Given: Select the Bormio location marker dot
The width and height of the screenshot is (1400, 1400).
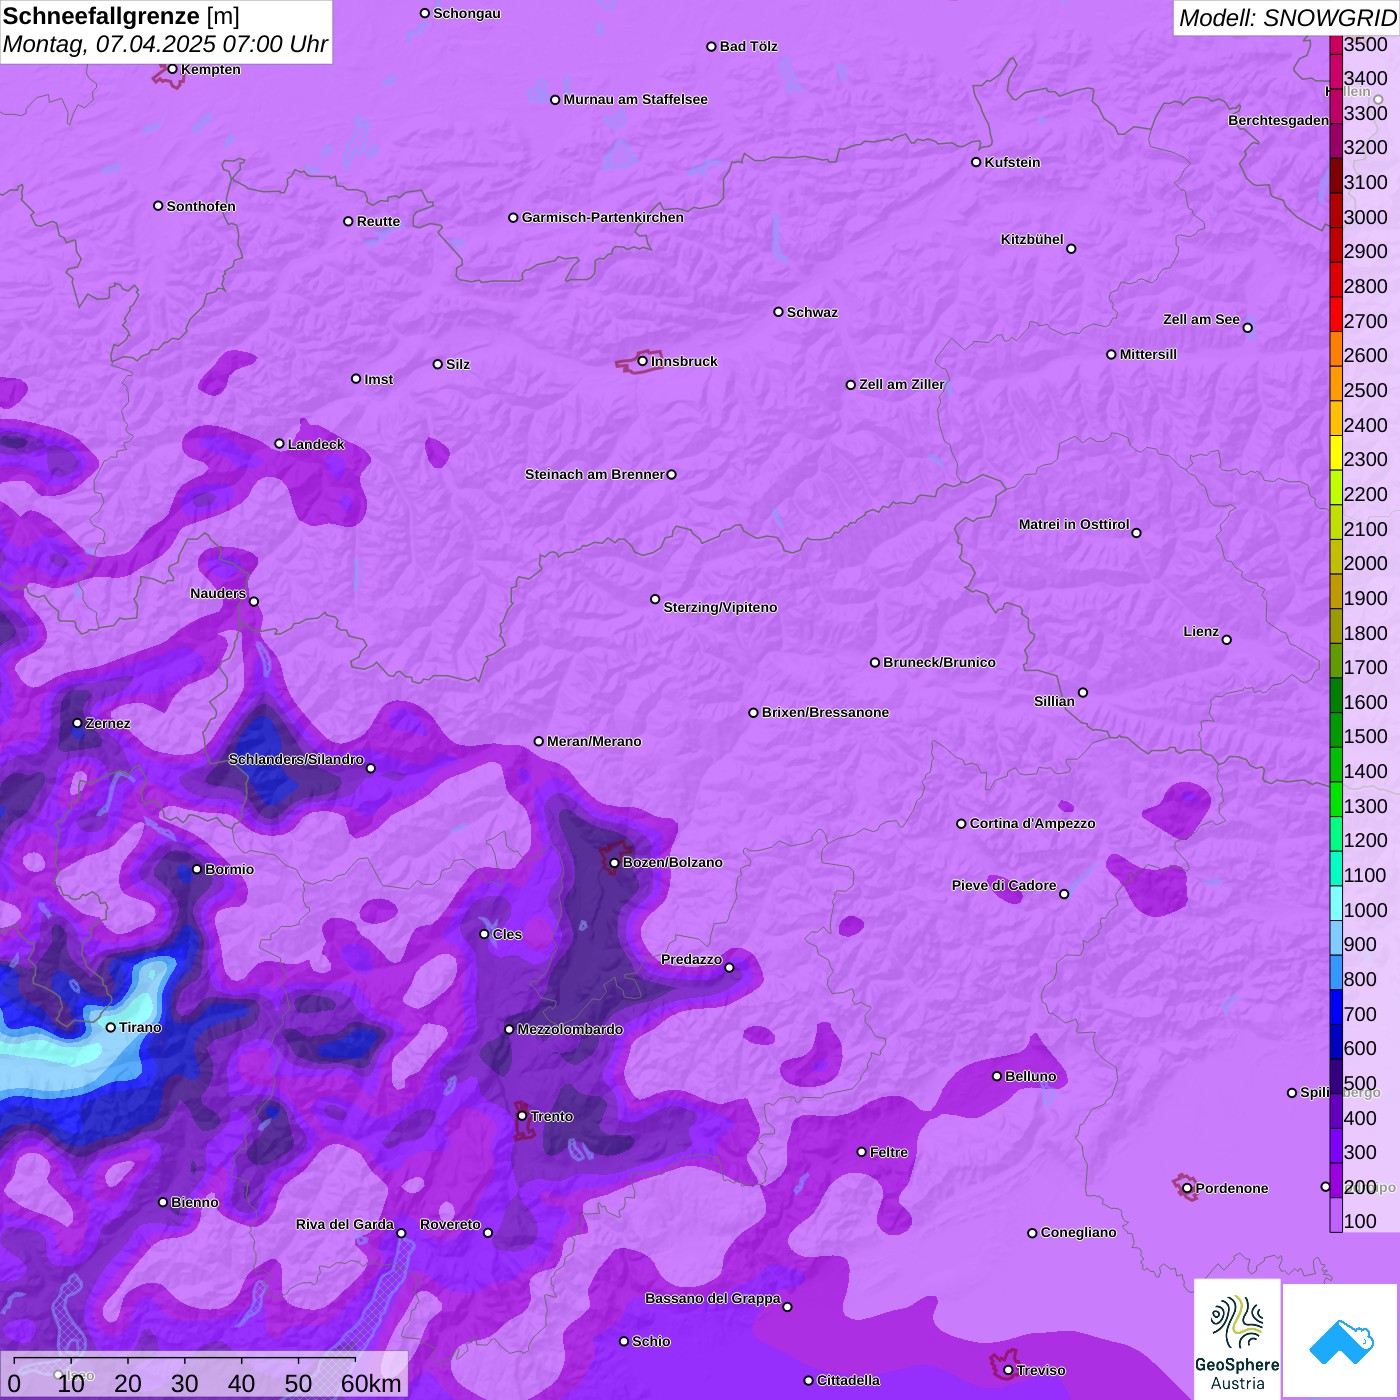Looking at the screenshot, I should (x=197, y=869).
